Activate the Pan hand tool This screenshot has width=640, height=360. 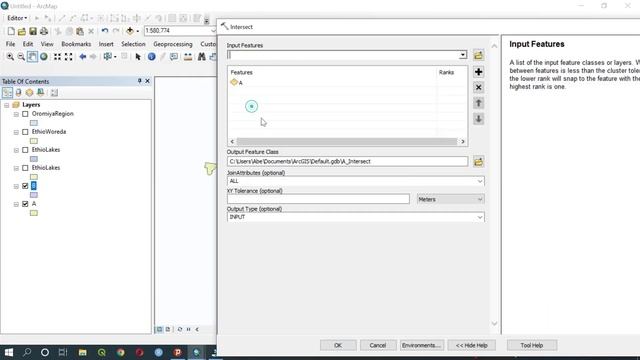pos(32,57)
